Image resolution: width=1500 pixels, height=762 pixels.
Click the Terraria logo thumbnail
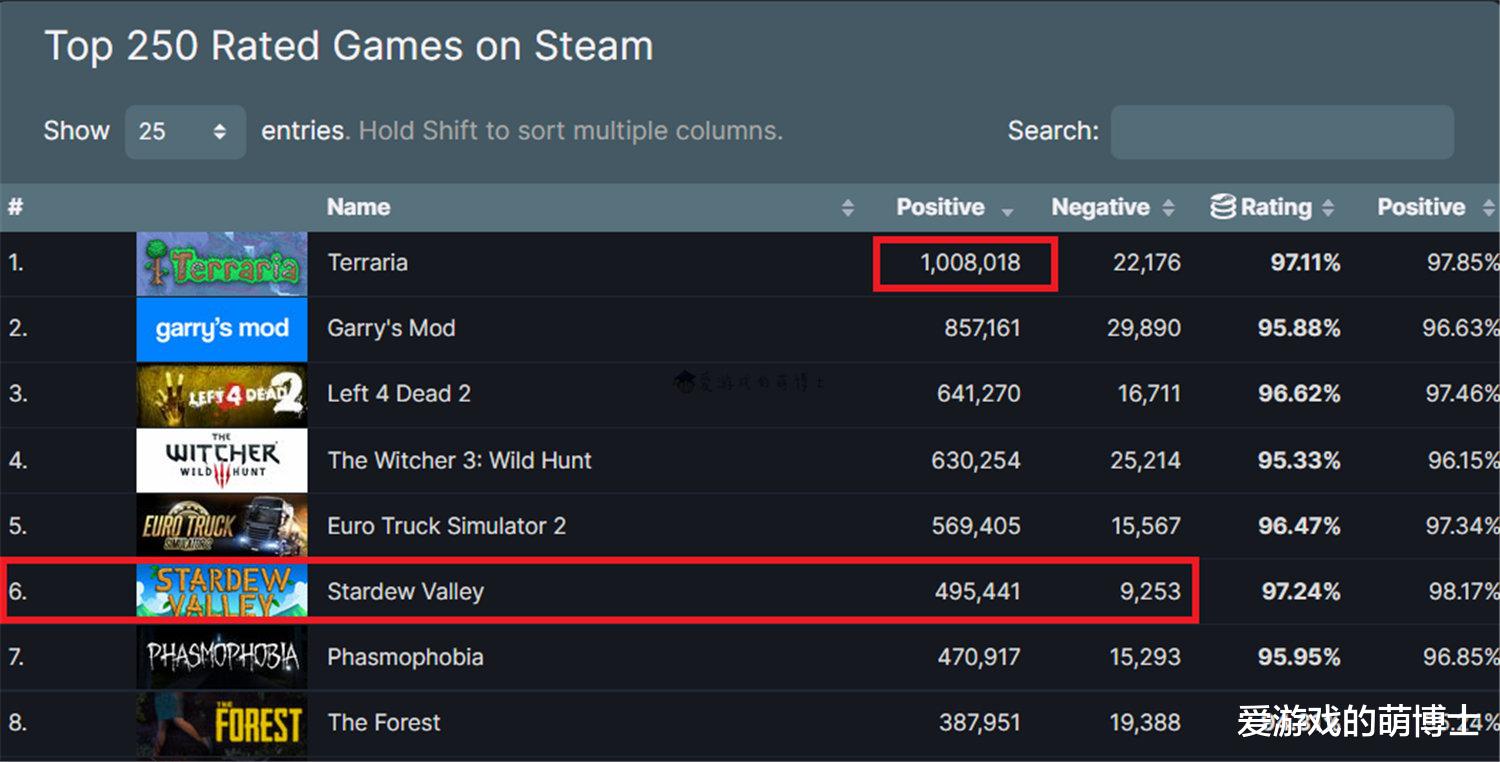pos(222,264)
